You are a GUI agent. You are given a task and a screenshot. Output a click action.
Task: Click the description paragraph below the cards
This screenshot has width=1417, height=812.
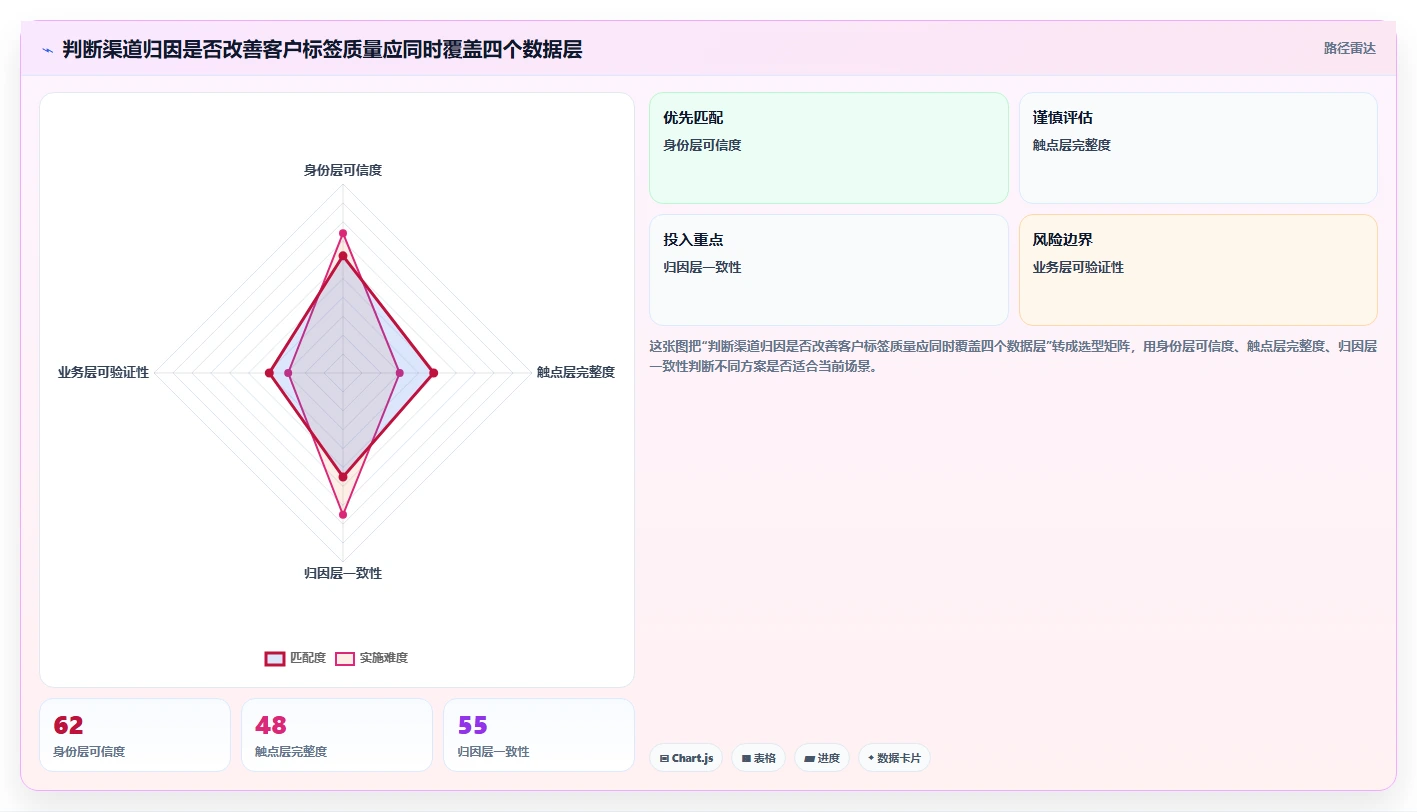(x=1013, y=356)
